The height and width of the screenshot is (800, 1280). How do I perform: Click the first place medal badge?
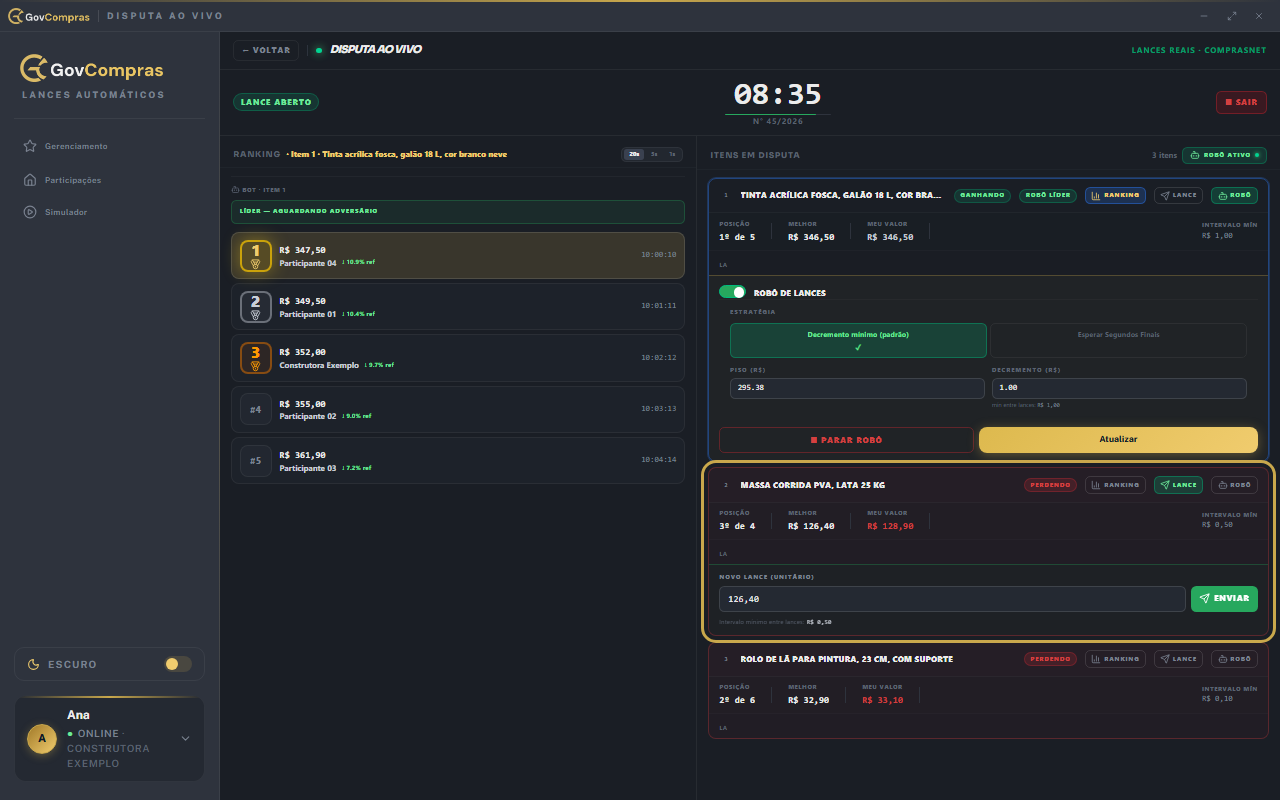click(x=256, y=256)
